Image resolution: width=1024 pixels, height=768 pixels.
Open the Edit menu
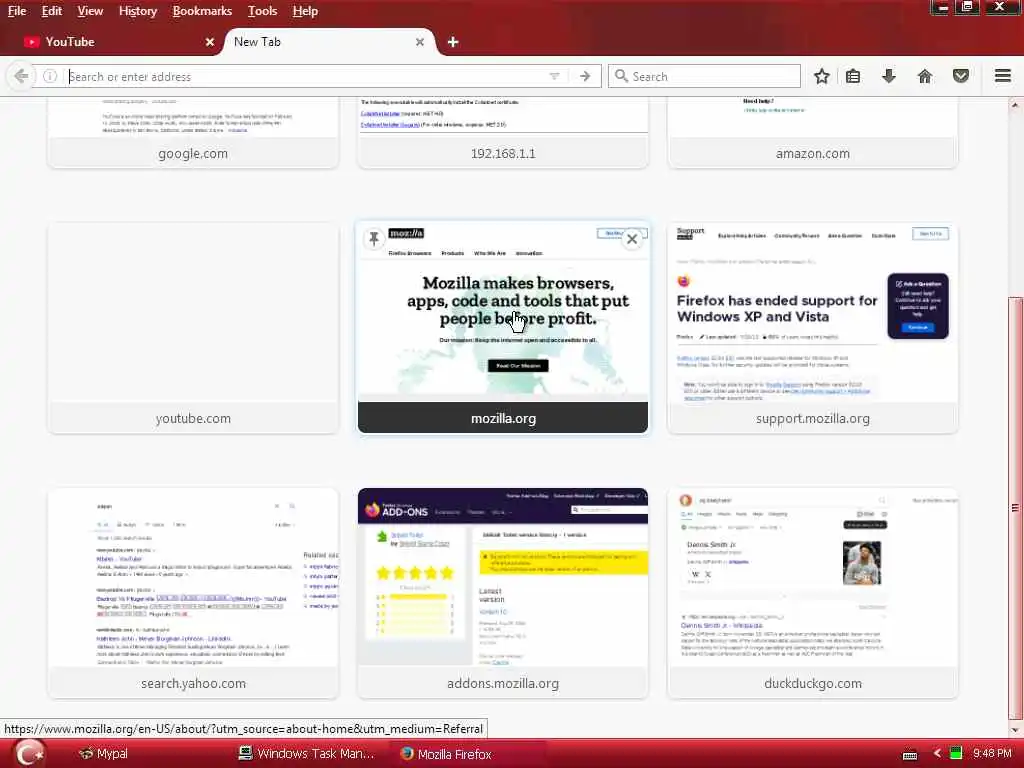tap(52, 11)
